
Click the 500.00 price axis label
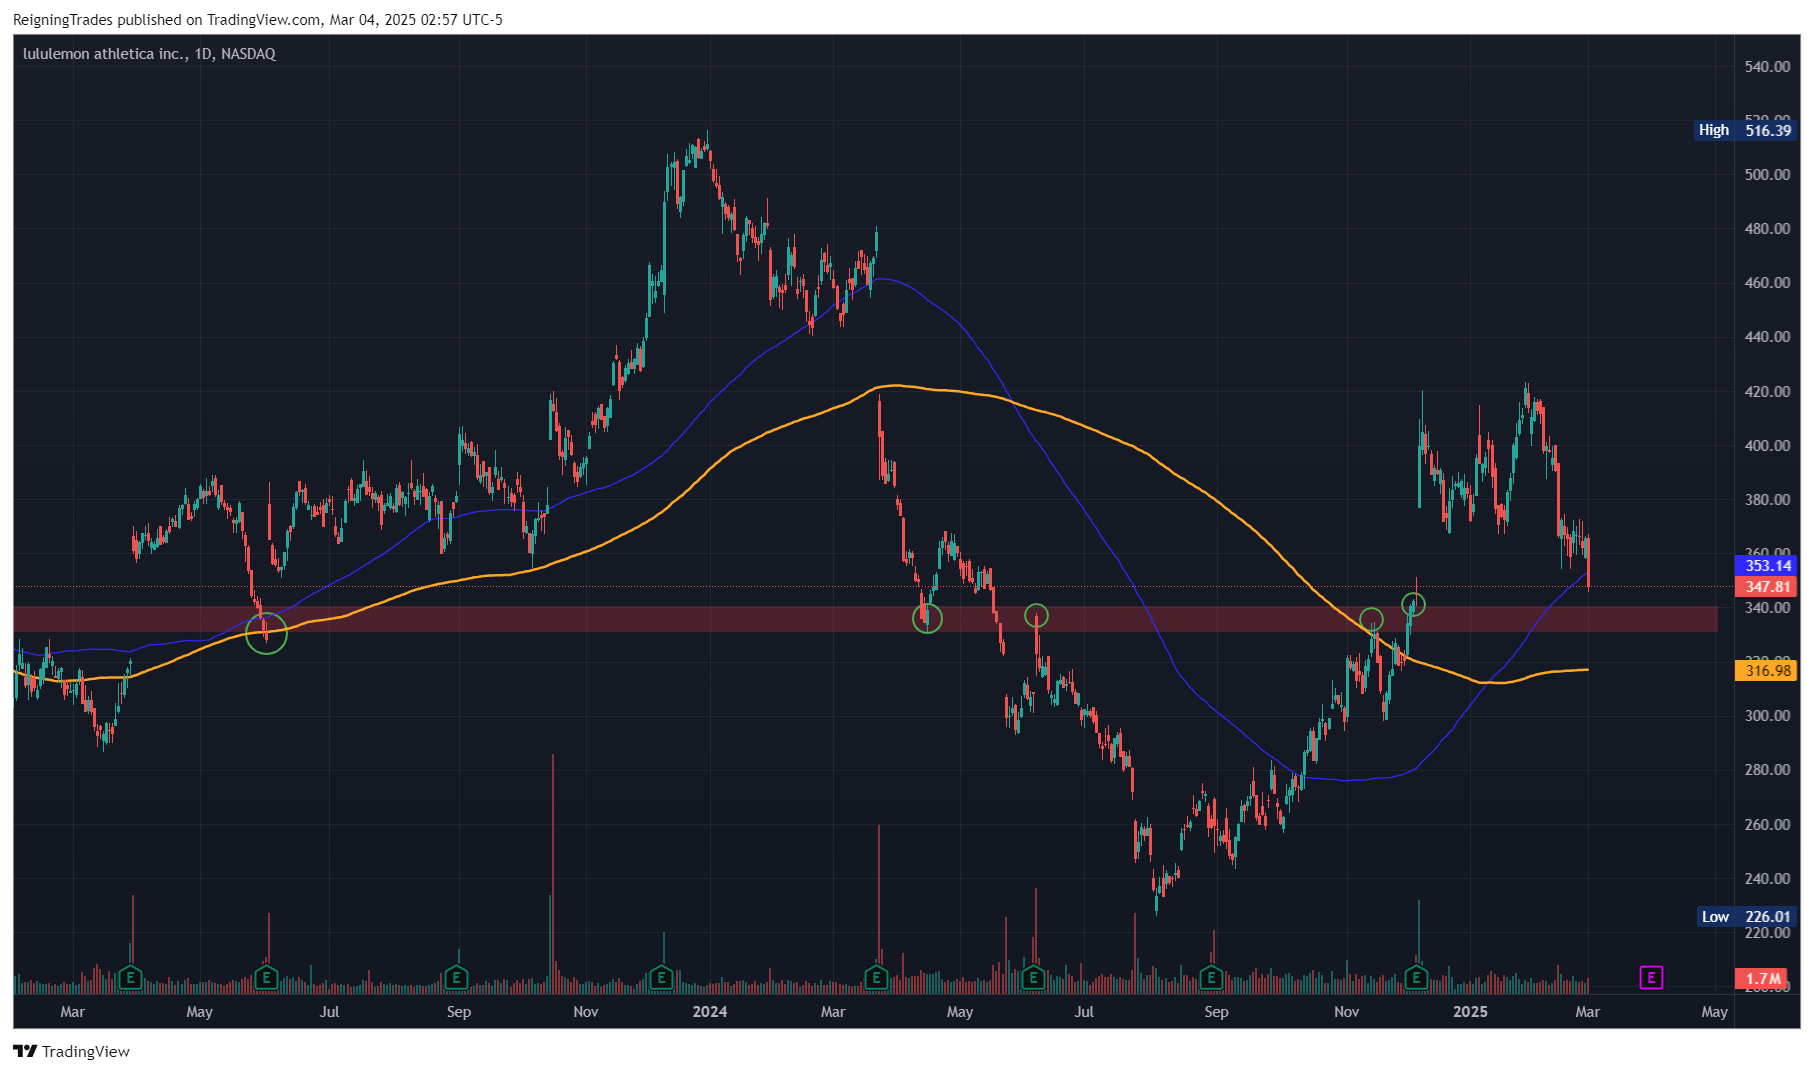point(1767,175)
